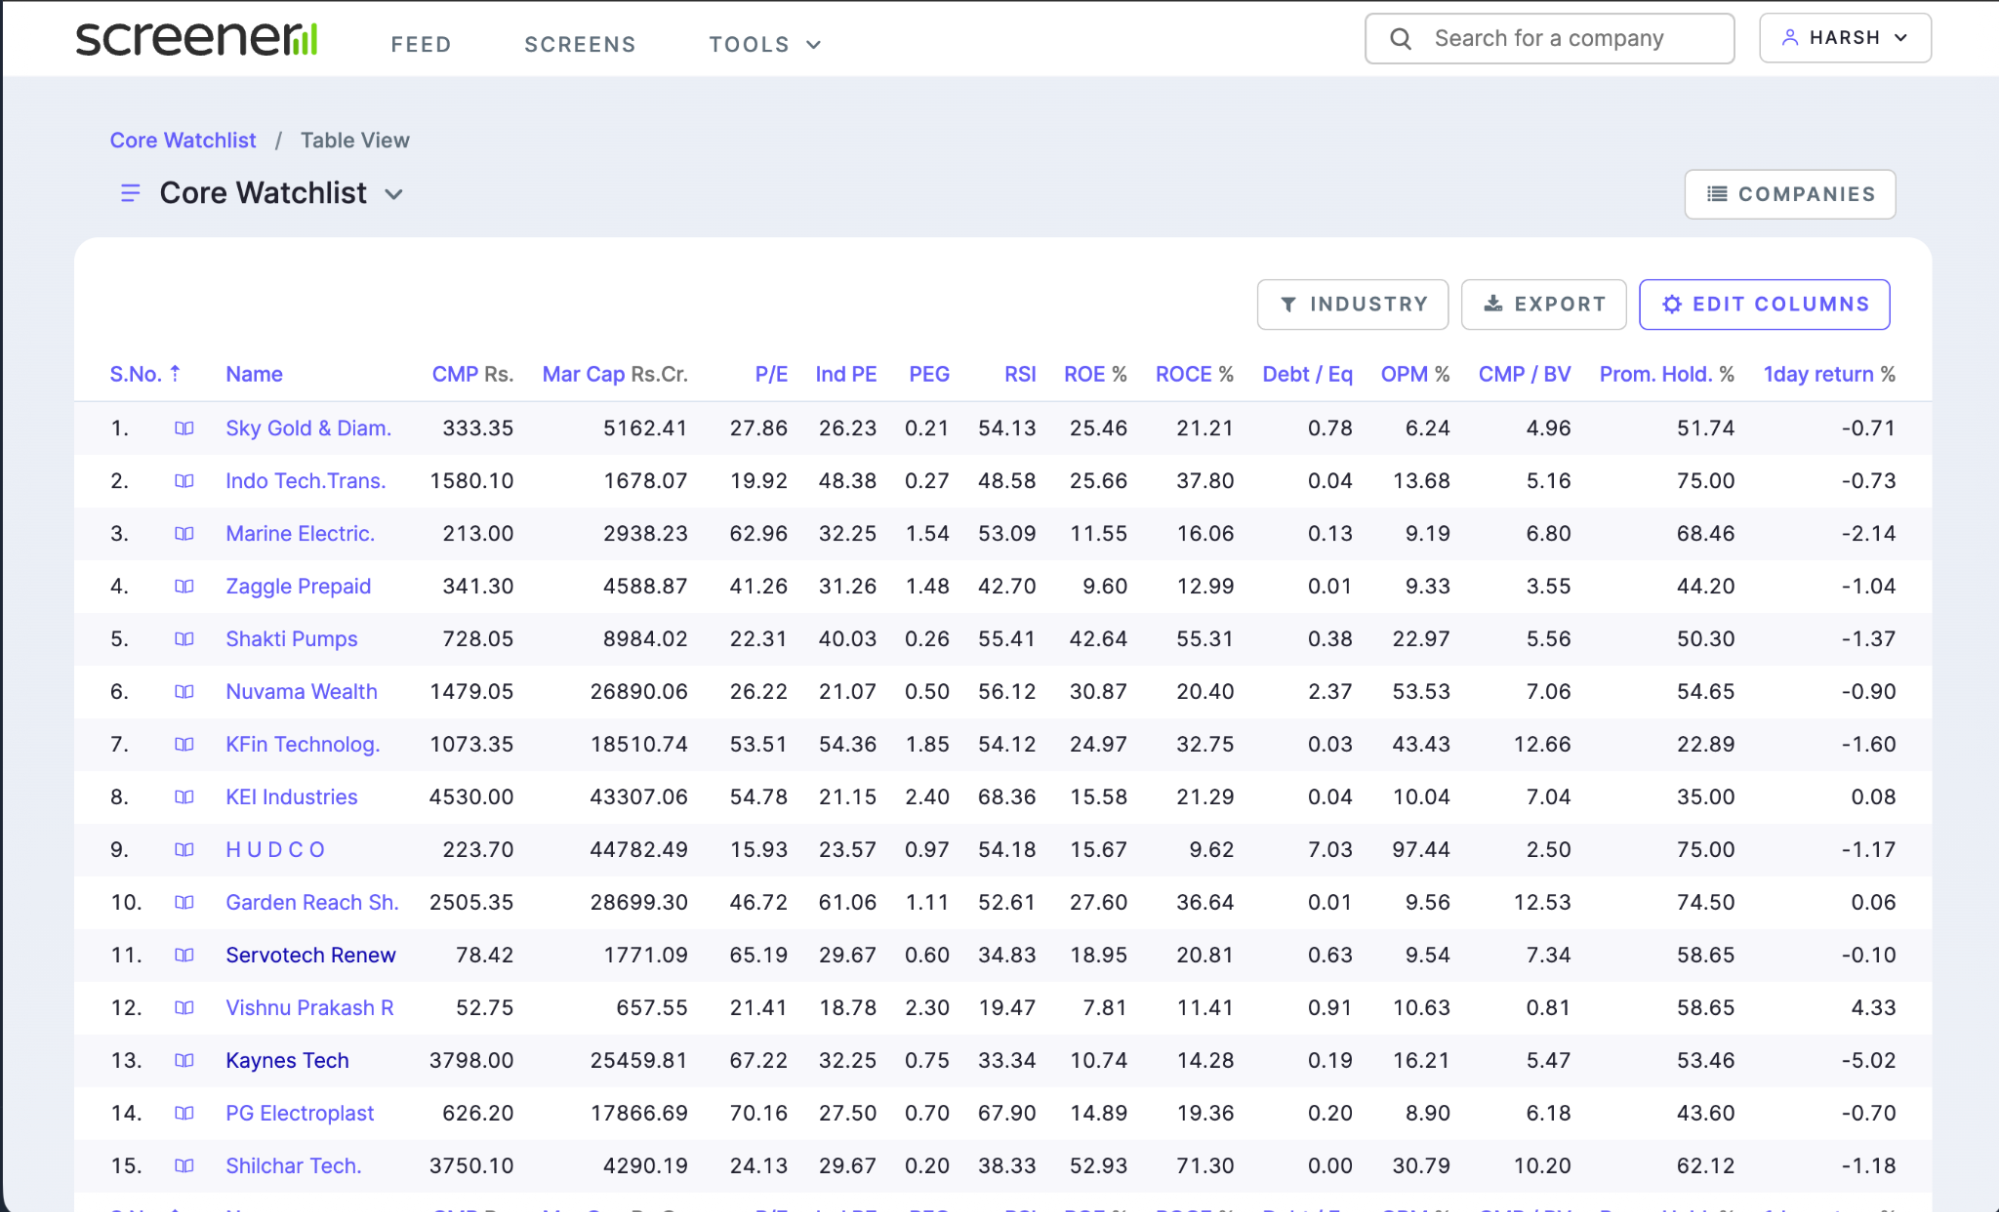Open the notebook icon beside Sky Gold & Diam.

184,427
